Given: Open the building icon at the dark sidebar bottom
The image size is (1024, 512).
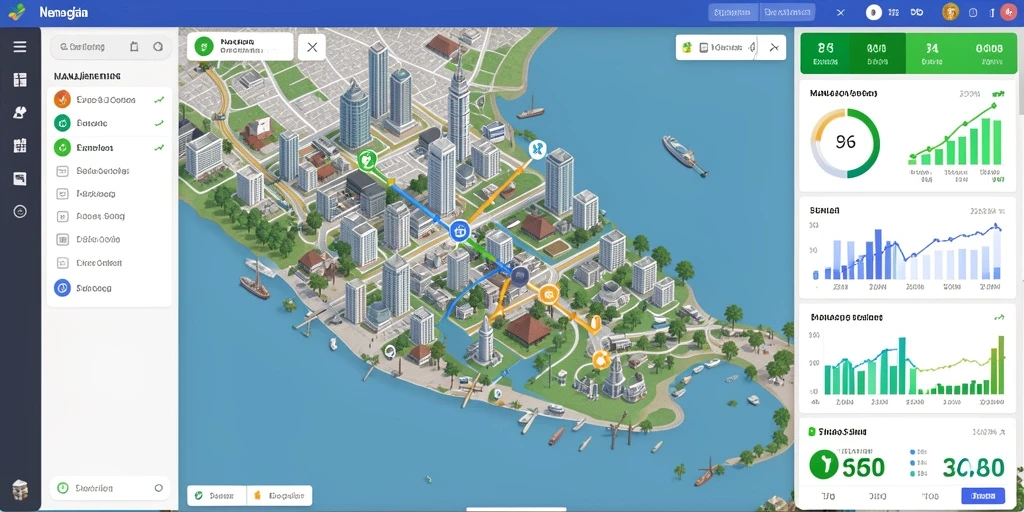Looking at the screenshot, I should [20, 489].
